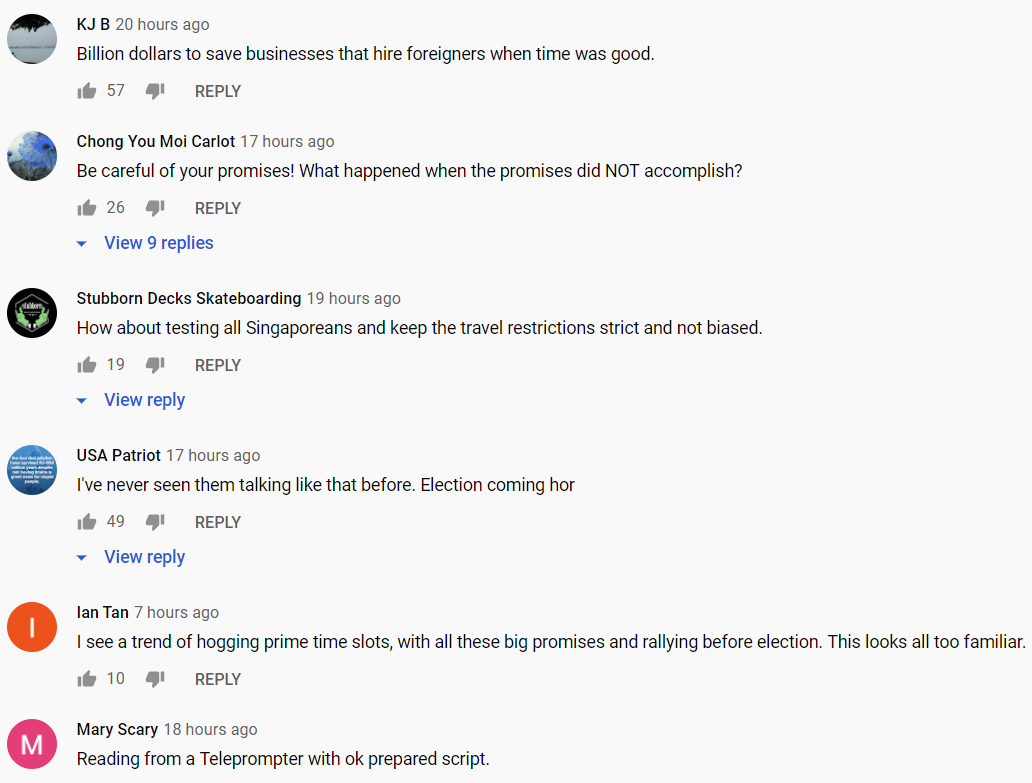The image size is (1032, 783).
Task: Open Chong You Moi Carlot's channel name
Action: tap(155, 141)
